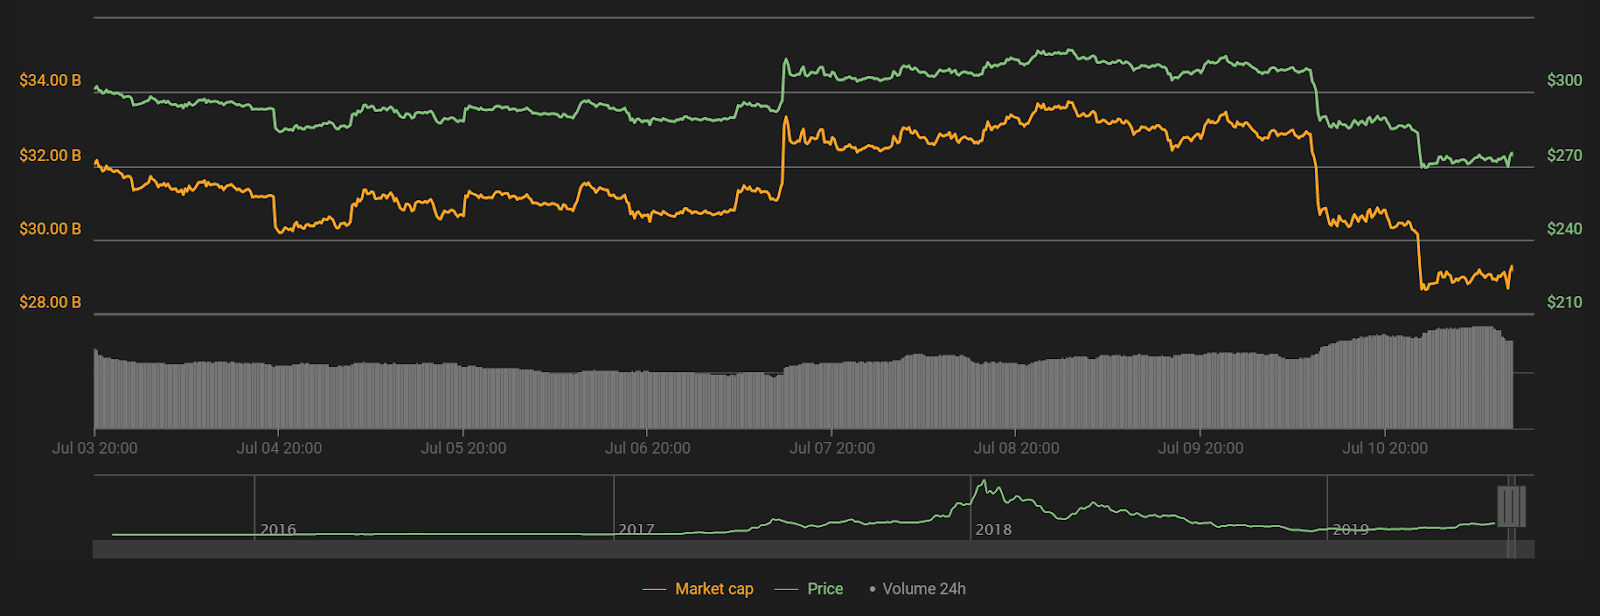Click the 2017 label in the navigator
The image size is (1600, 616).
point(636,530)
